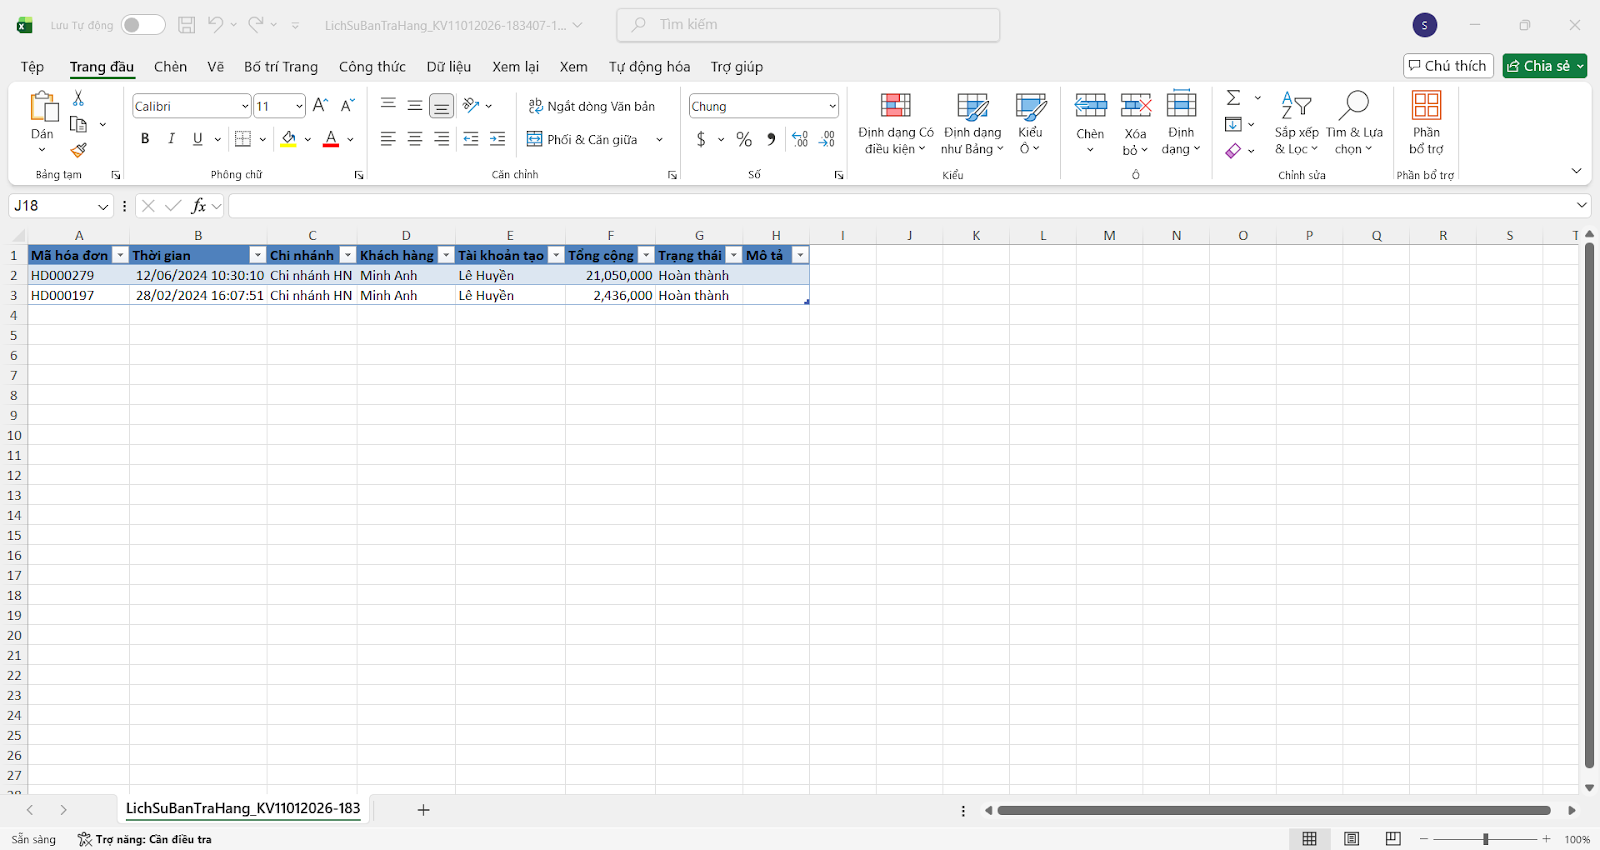Open filter dropdown for Trạng thái column

734,255
